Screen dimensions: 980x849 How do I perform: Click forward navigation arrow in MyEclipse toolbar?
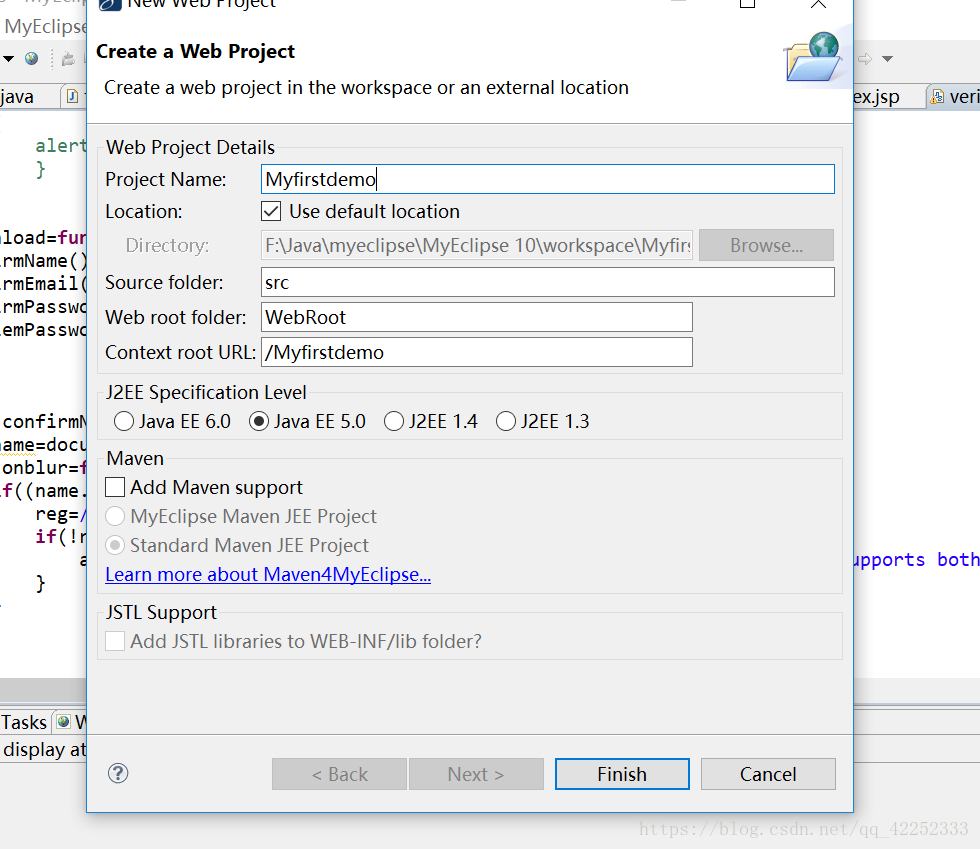(865, 59)
